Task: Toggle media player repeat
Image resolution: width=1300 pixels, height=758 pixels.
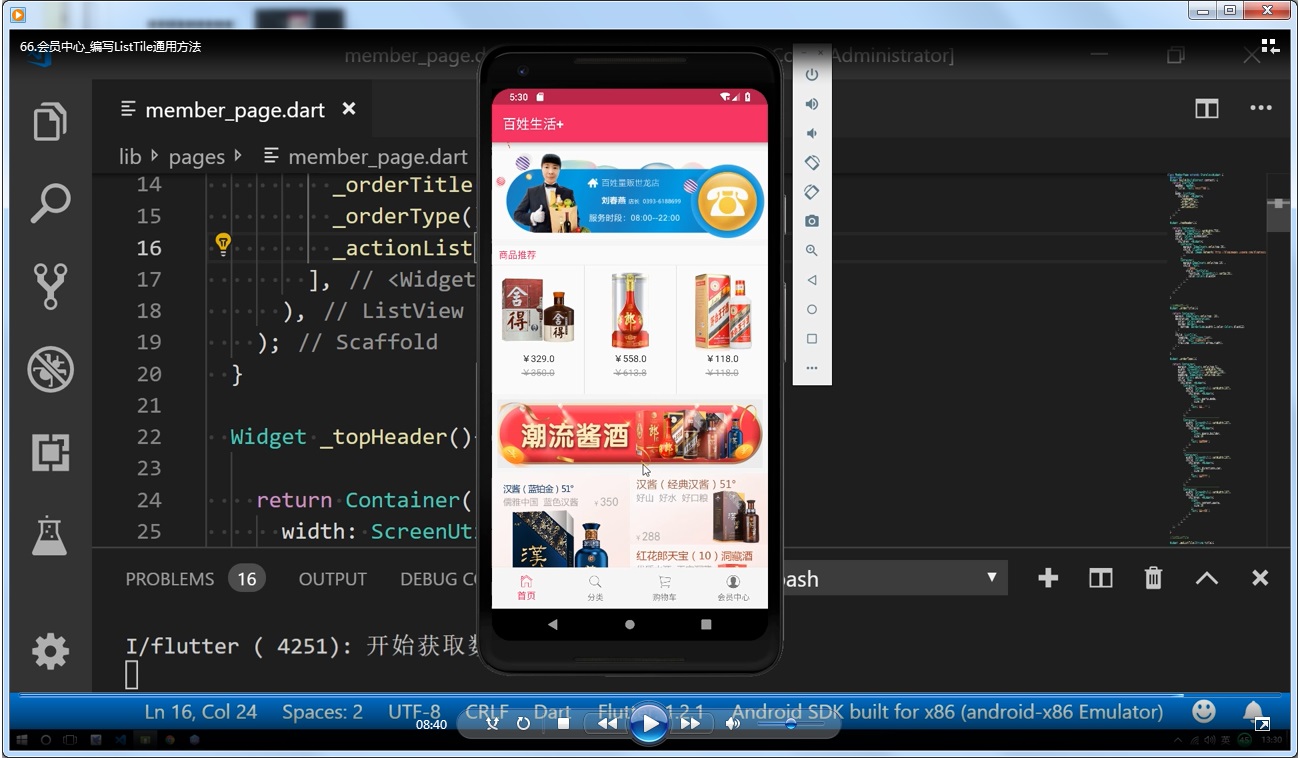Action: 523,723
